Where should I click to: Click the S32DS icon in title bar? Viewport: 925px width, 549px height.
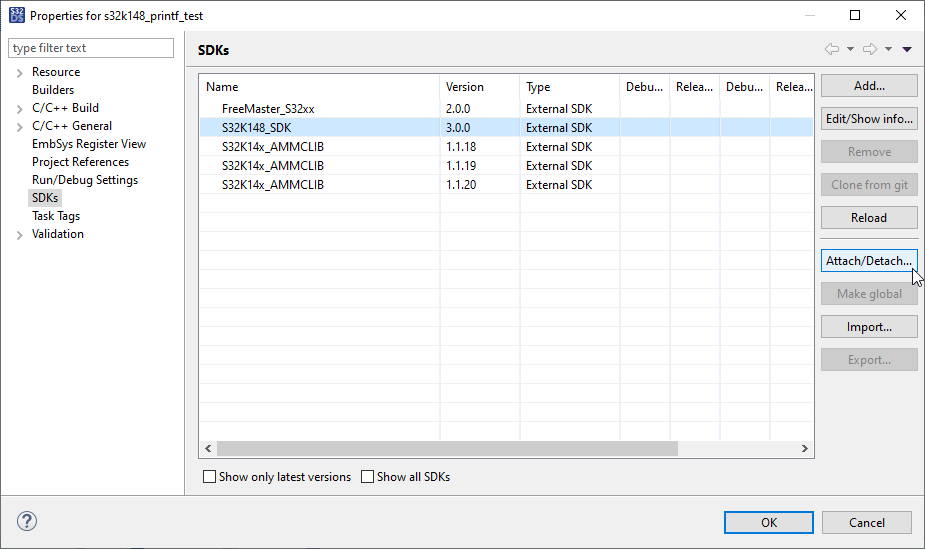tap(17, 15)
